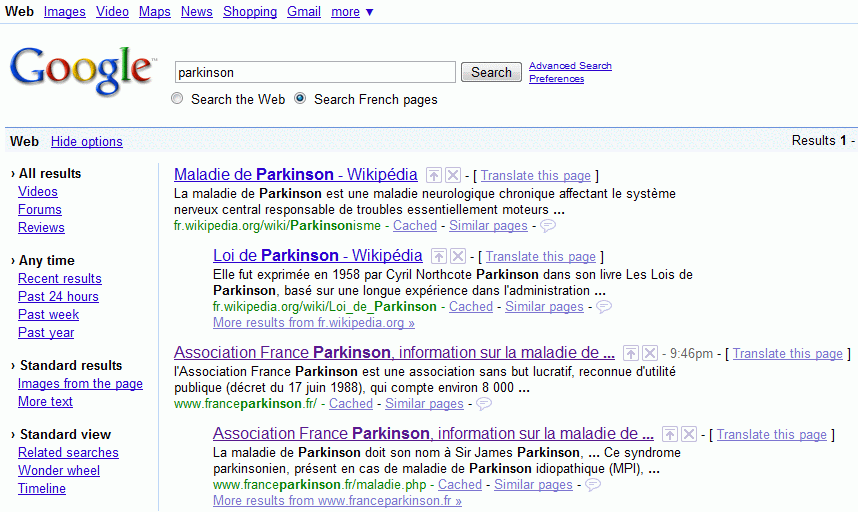Screen dimensions: 858x512
Task: Switch to Images search
Action: [65, 11]
